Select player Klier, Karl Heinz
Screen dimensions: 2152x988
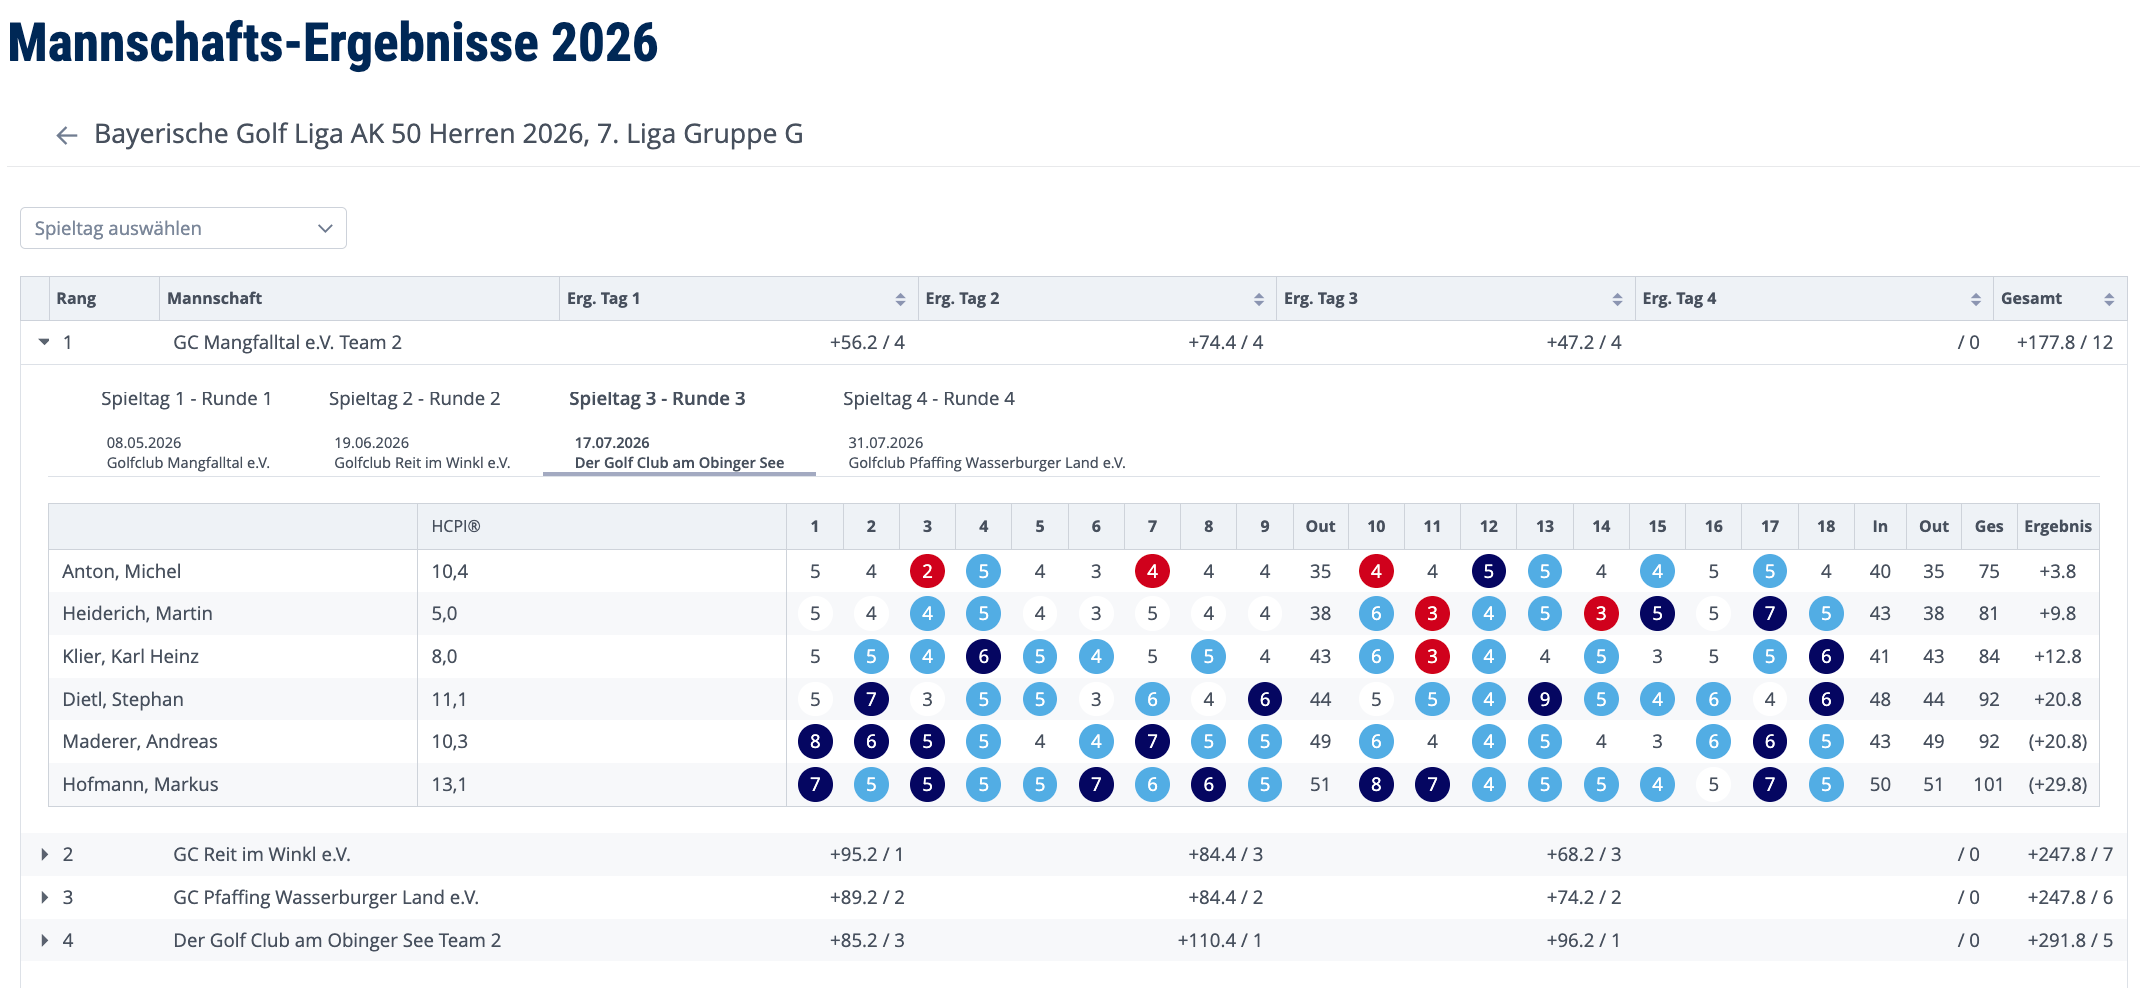pos(131,656)
